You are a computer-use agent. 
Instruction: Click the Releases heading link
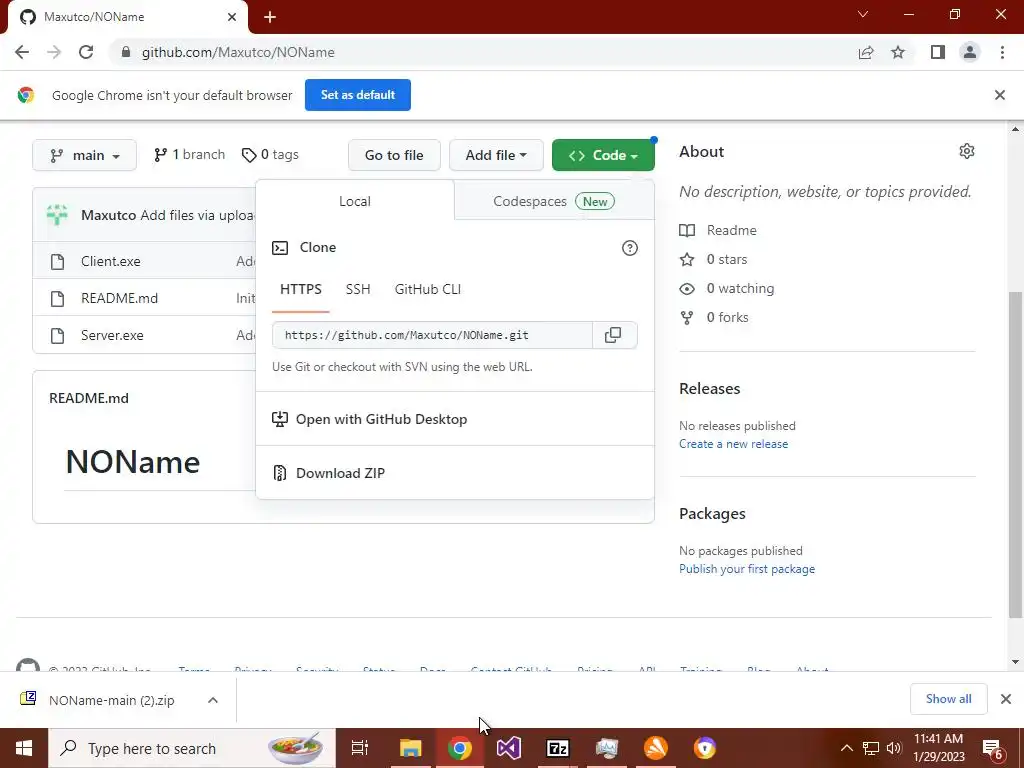pyautogui.click(x=709, y=389)
